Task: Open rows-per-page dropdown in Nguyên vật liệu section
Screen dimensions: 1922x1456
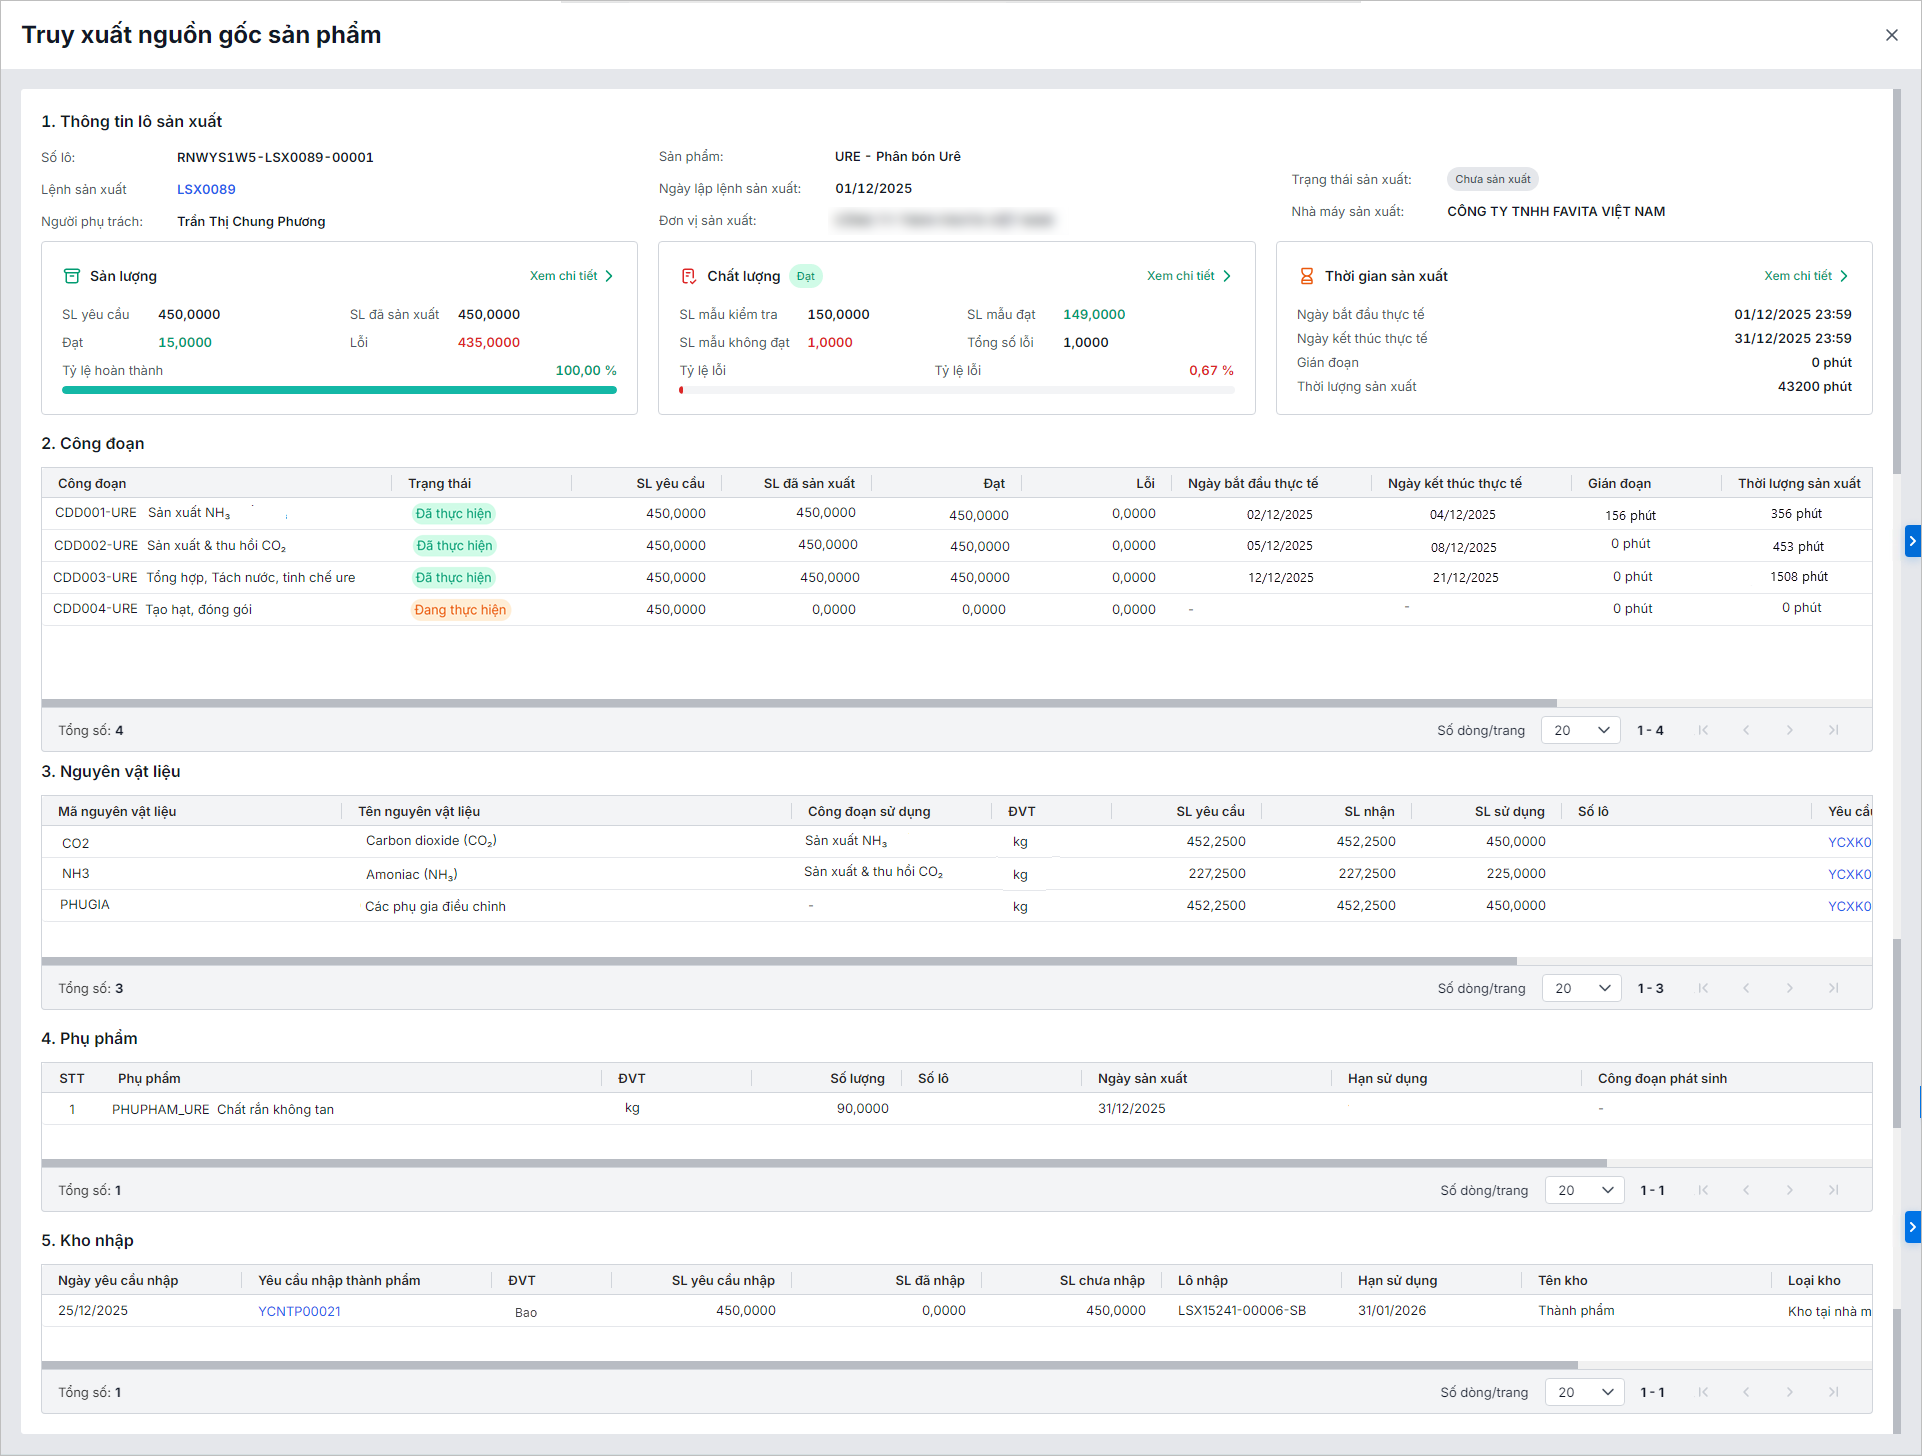Action: [x=1581, y=988]
